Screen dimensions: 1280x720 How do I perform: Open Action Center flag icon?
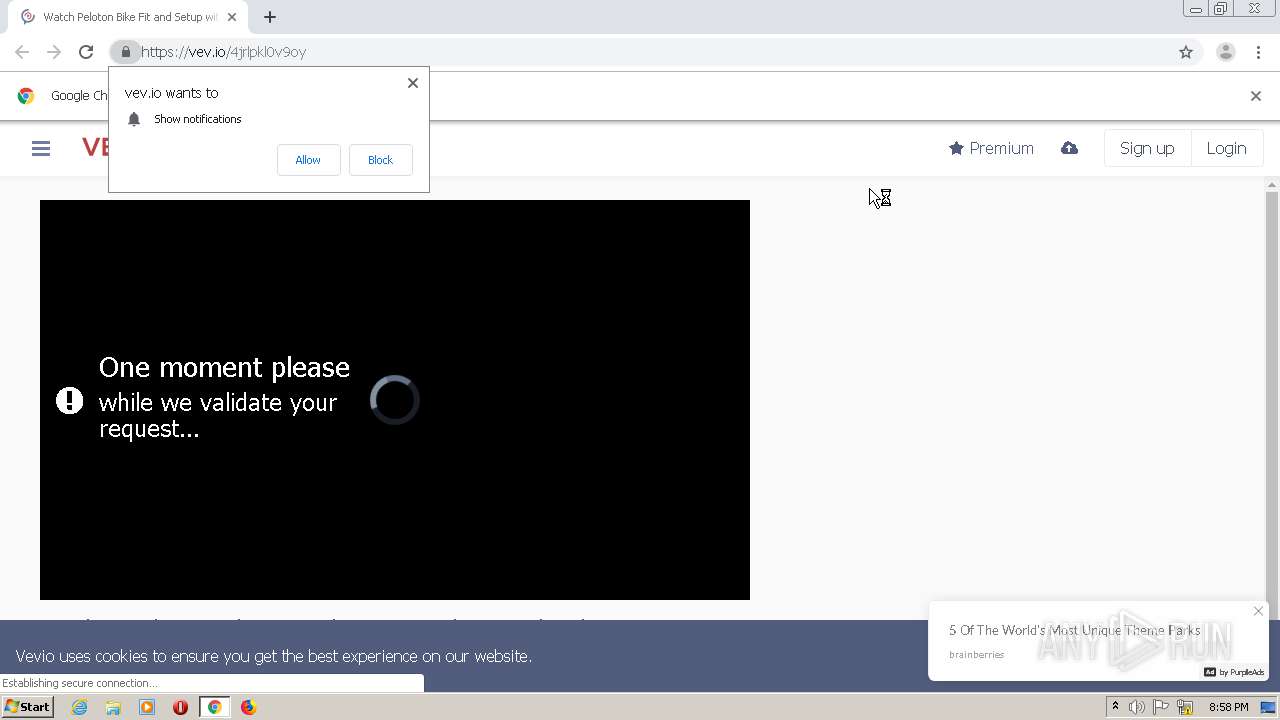pyautogui.click(x=1161, y=707)
